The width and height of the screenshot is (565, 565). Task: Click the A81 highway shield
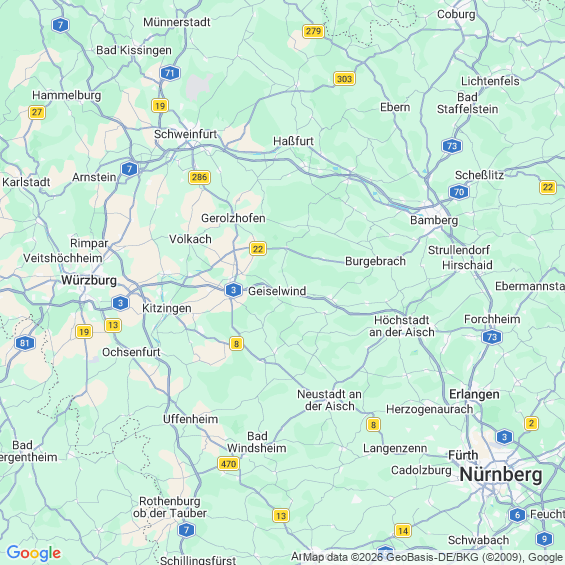[x=25, y=343]
